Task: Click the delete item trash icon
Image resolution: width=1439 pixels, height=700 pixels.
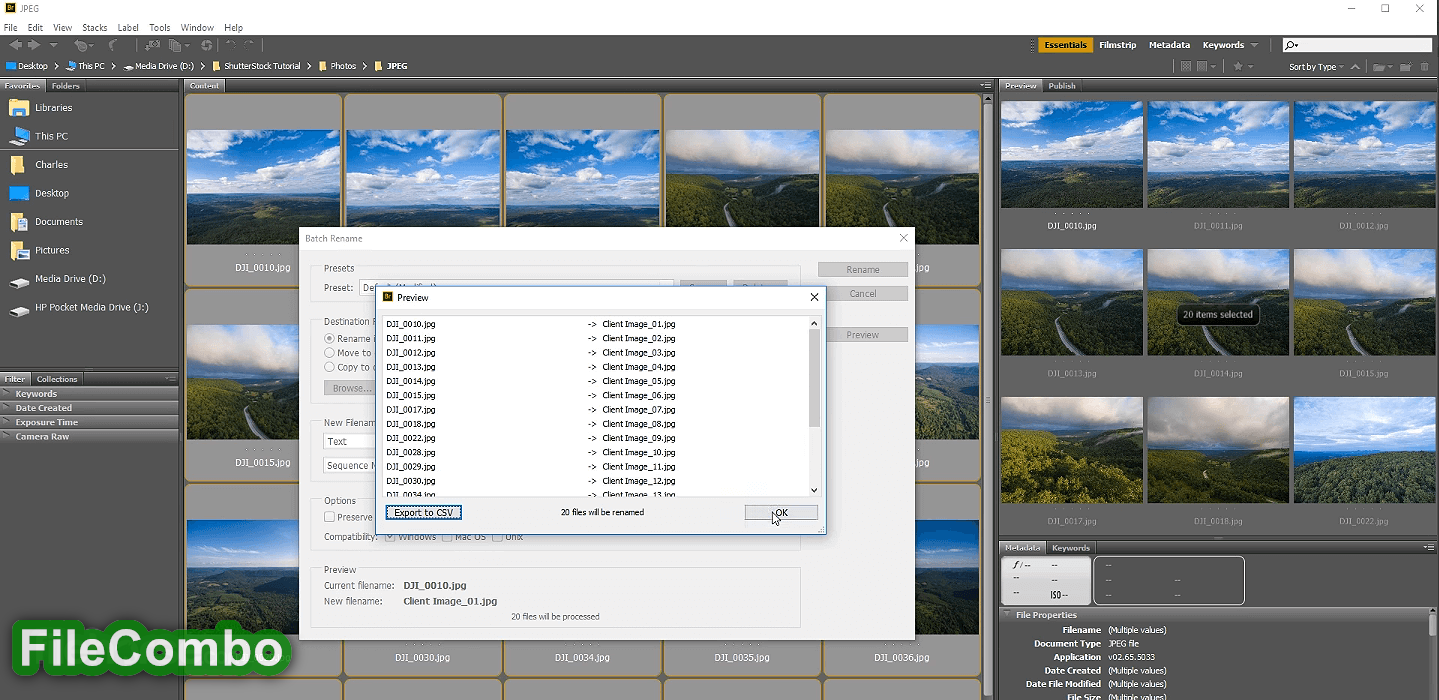Action: coord(1425,67)
